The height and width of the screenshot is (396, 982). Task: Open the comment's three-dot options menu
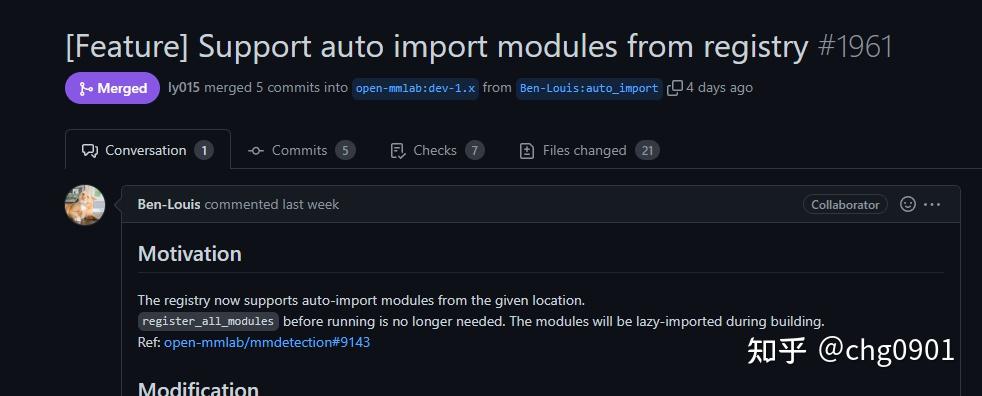click(x=932, y=204)
